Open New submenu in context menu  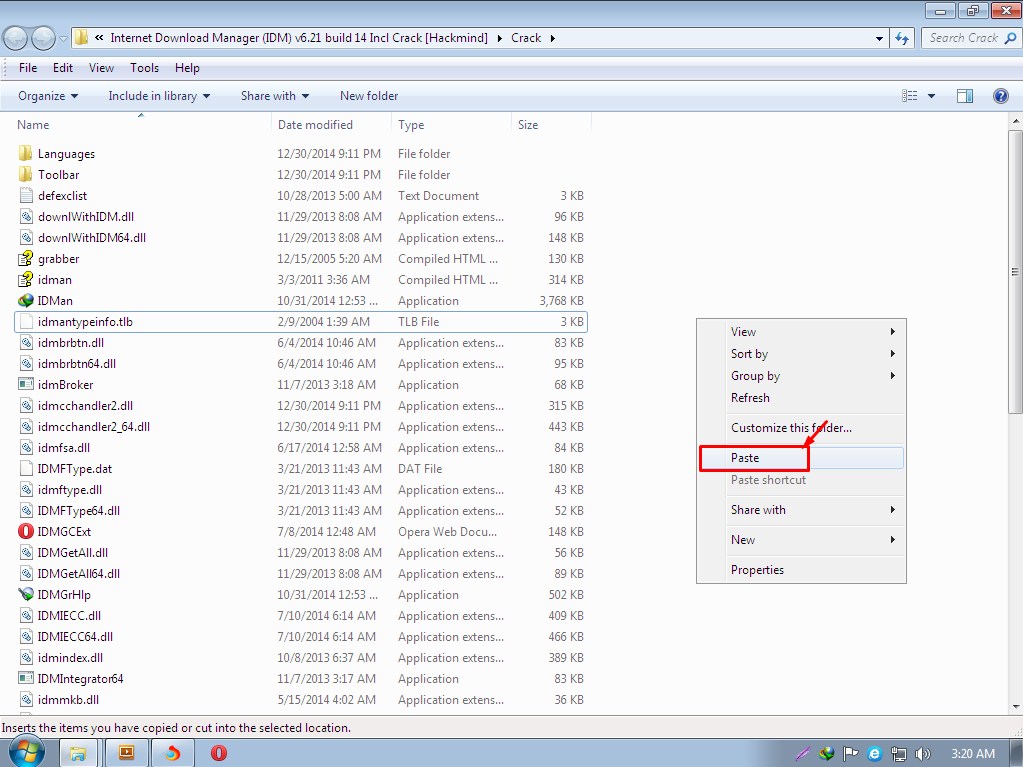(x=801, y=540)
